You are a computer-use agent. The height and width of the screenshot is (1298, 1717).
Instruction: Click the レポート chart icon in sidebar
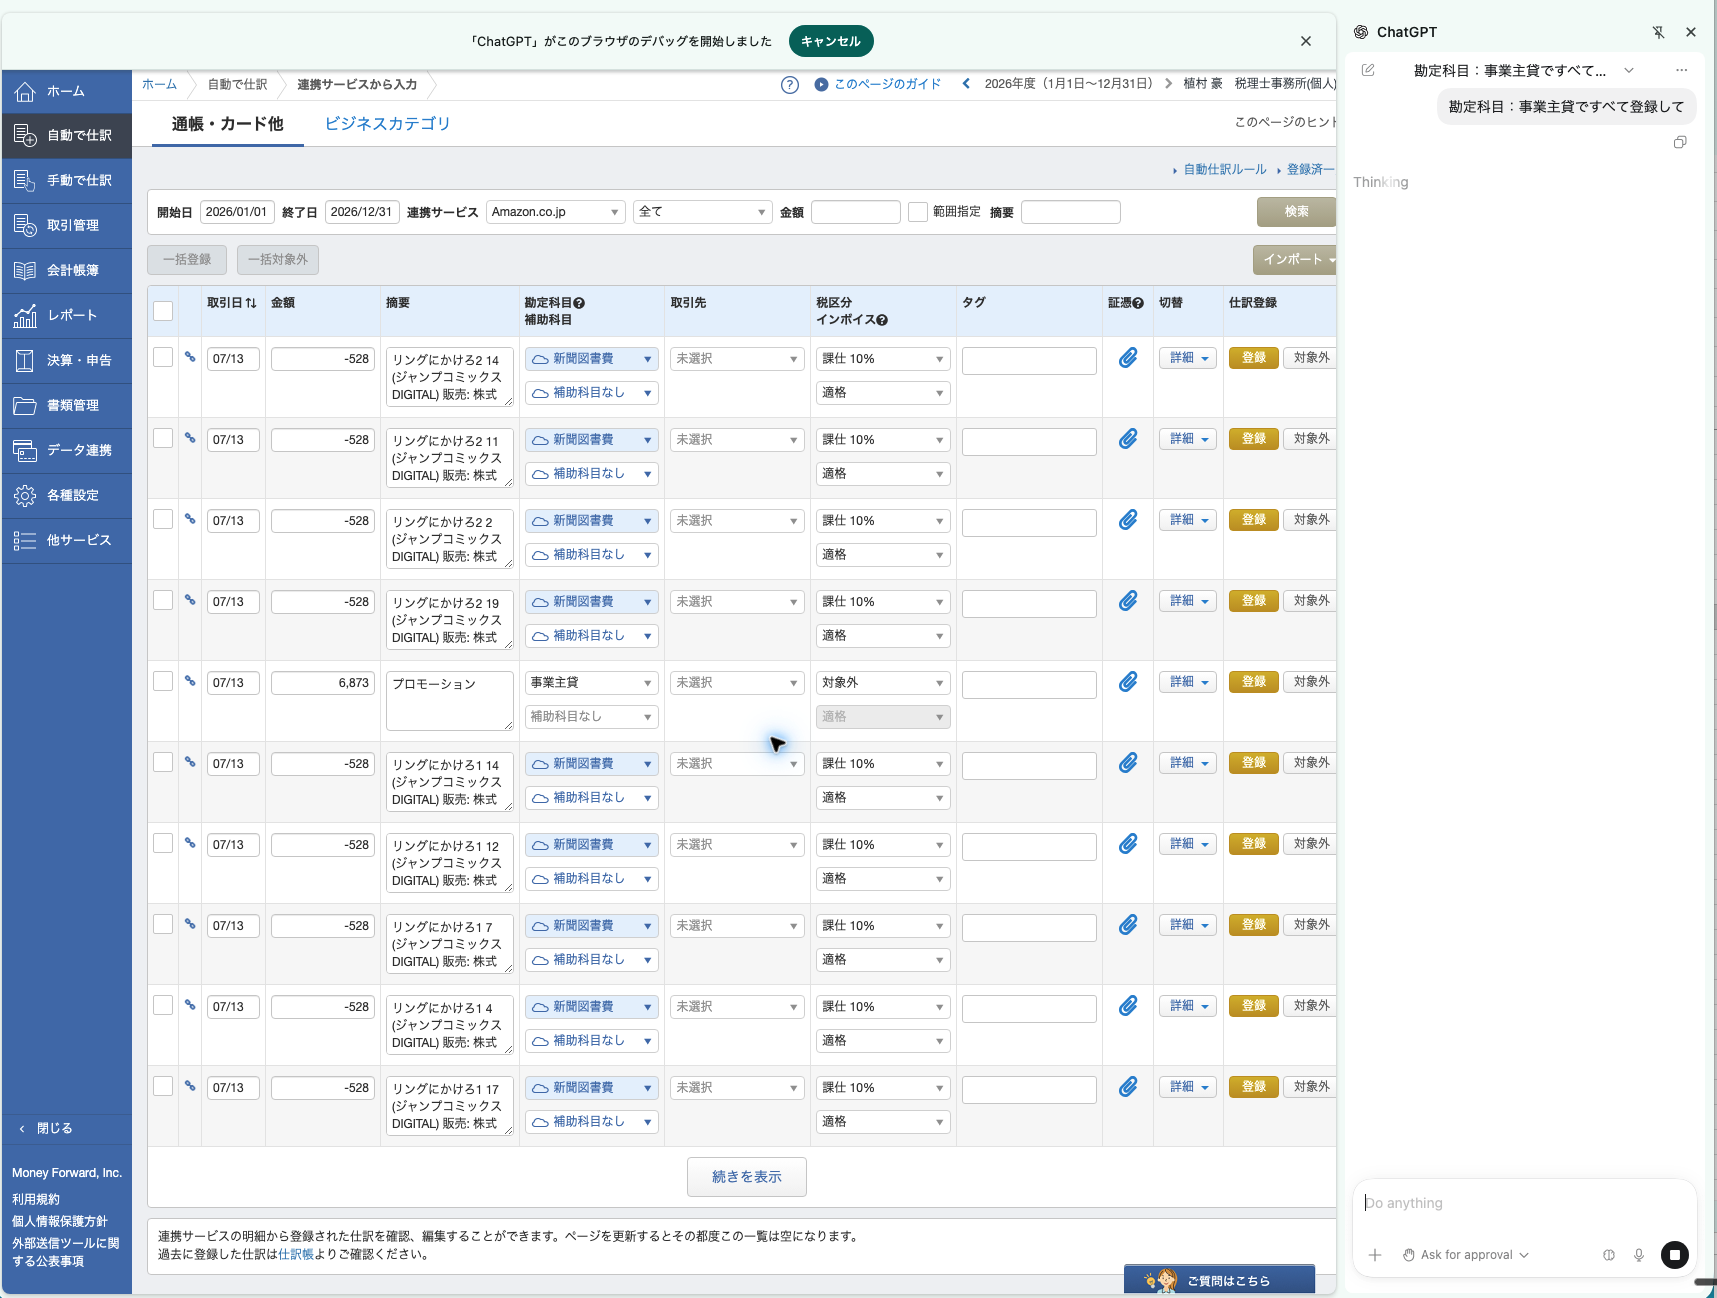(25, 316)
